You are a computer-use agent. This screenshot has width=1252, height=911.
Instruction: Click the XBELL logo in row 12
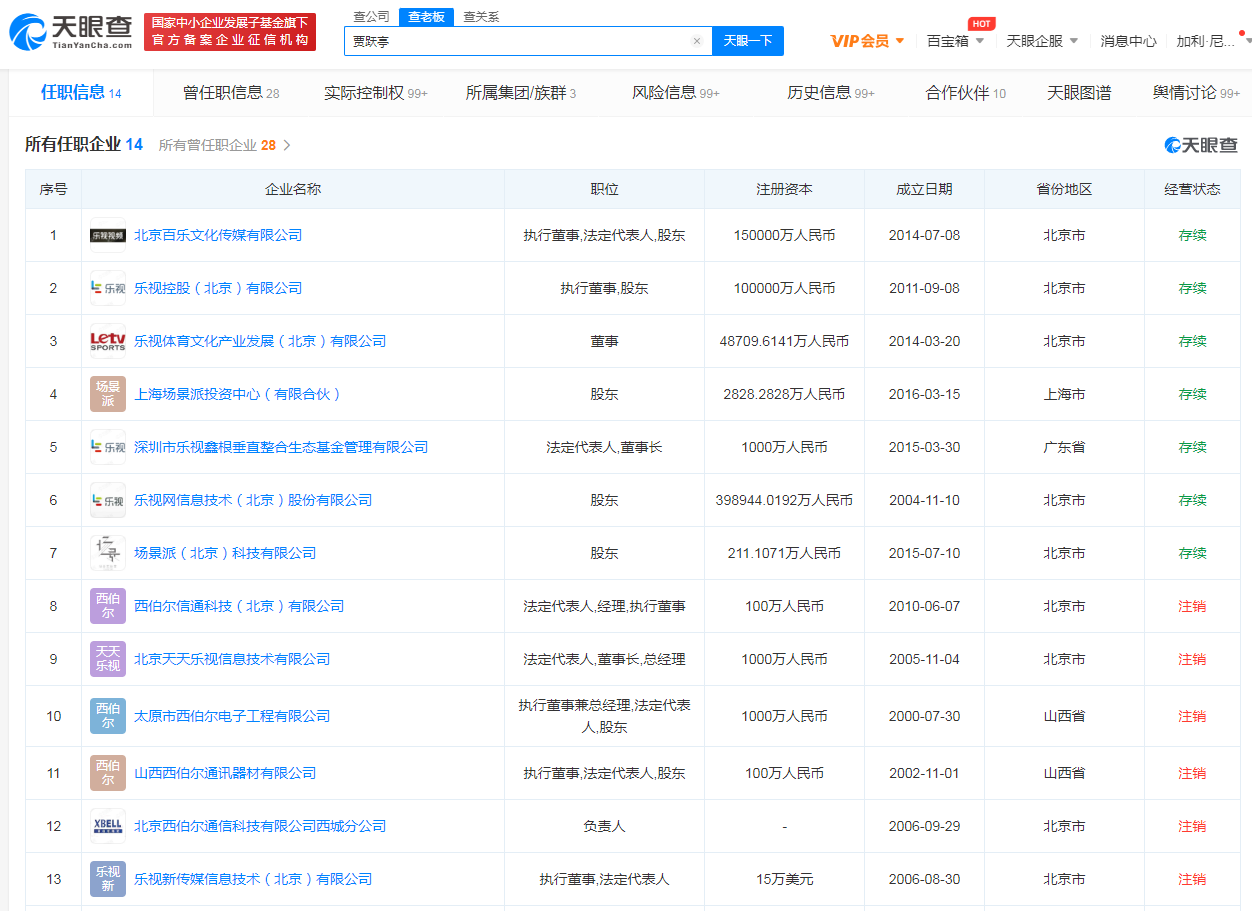pos(108,826)
